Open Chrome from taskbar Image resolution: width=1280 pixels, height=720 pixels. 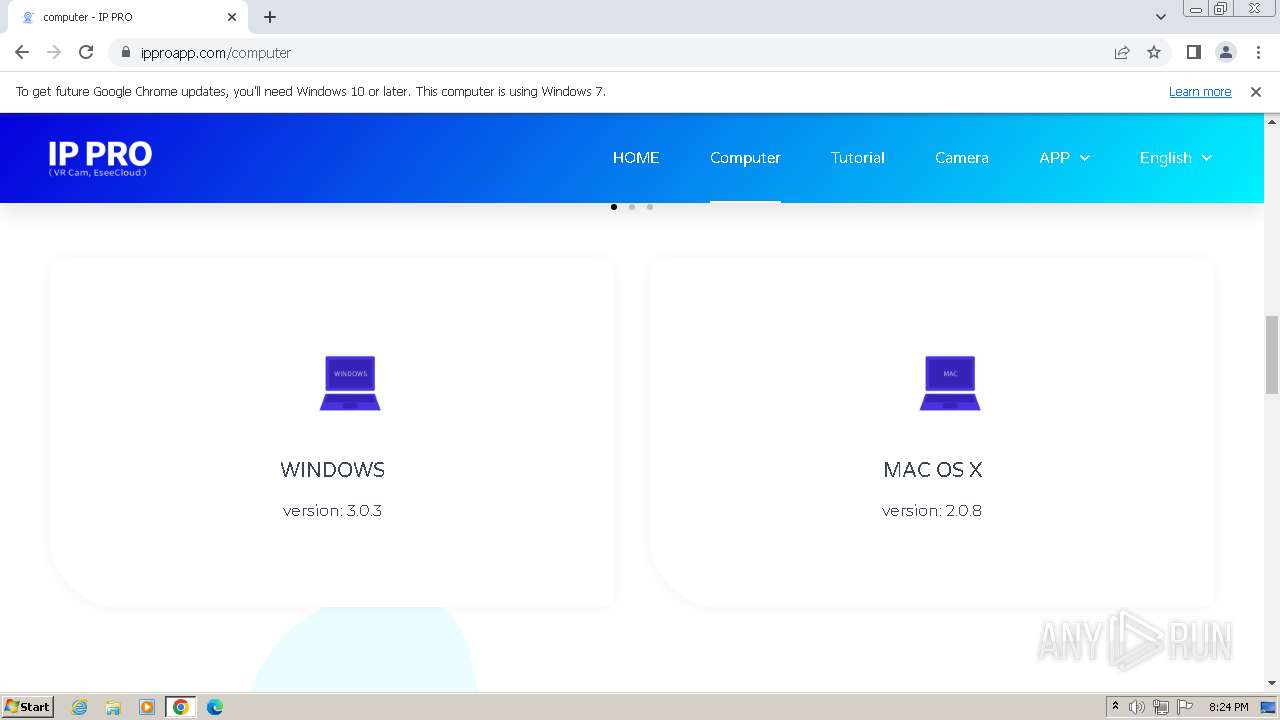point(181,707)
